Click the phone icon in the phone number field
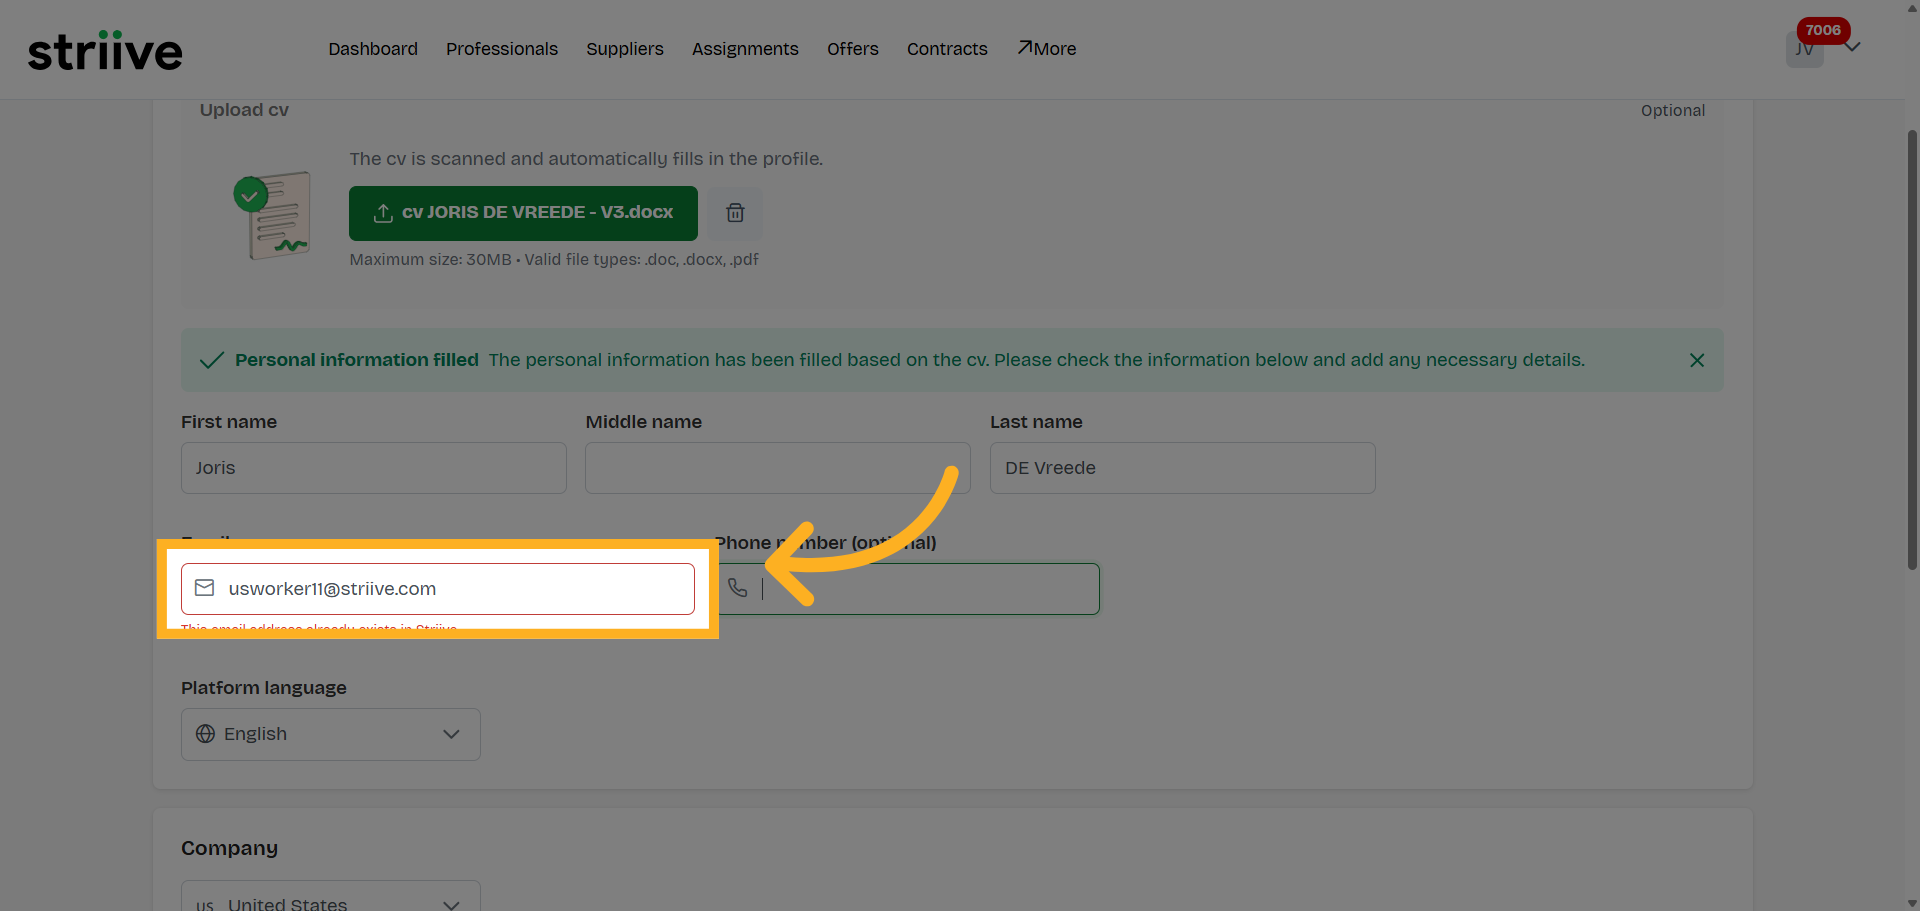Image resolution: width=1920 pixels, height=911 pixels. (x=738, y=588)
